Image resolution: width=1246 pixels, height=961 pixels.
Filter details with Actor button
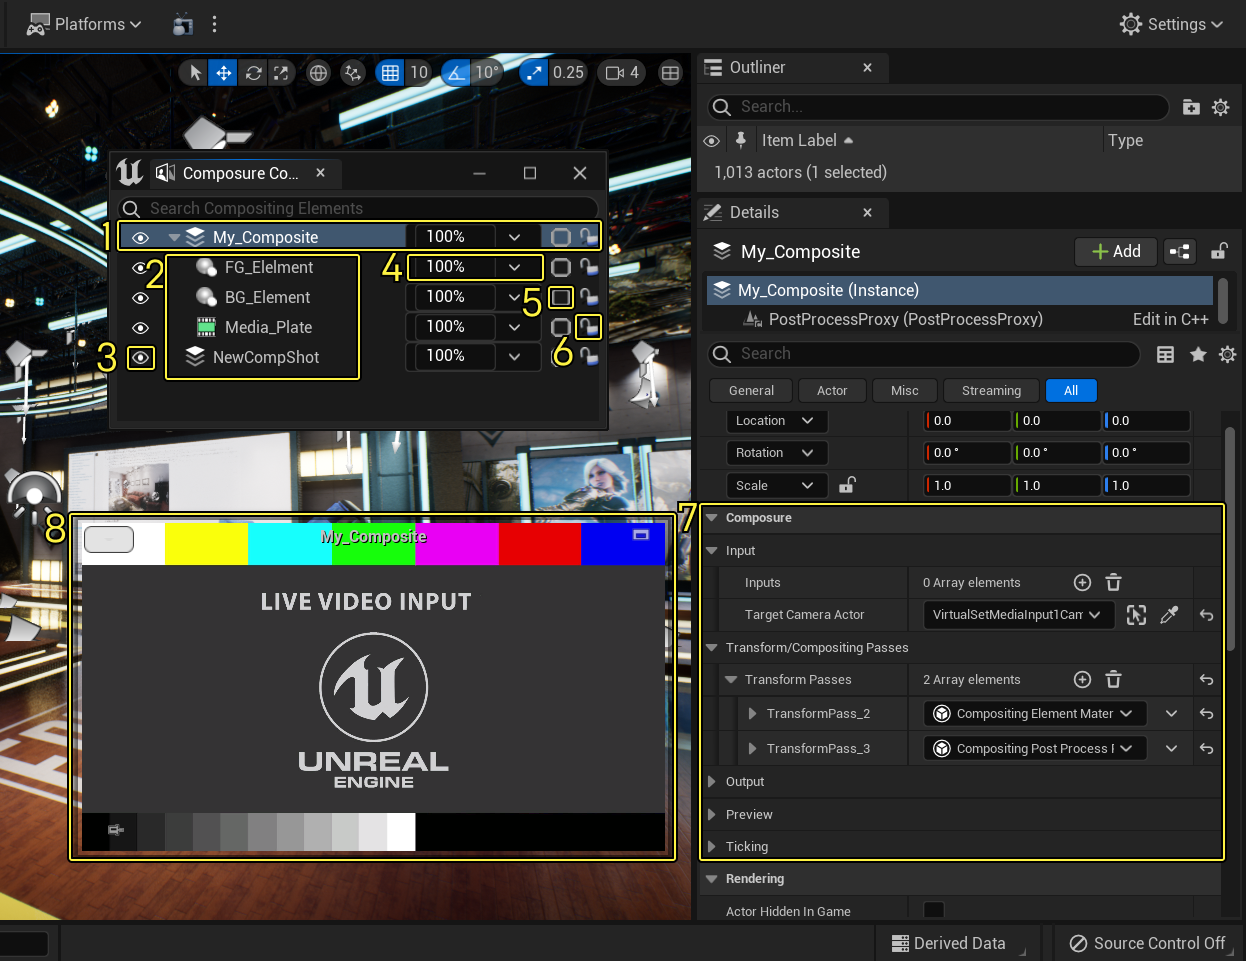tap(832, 390)
